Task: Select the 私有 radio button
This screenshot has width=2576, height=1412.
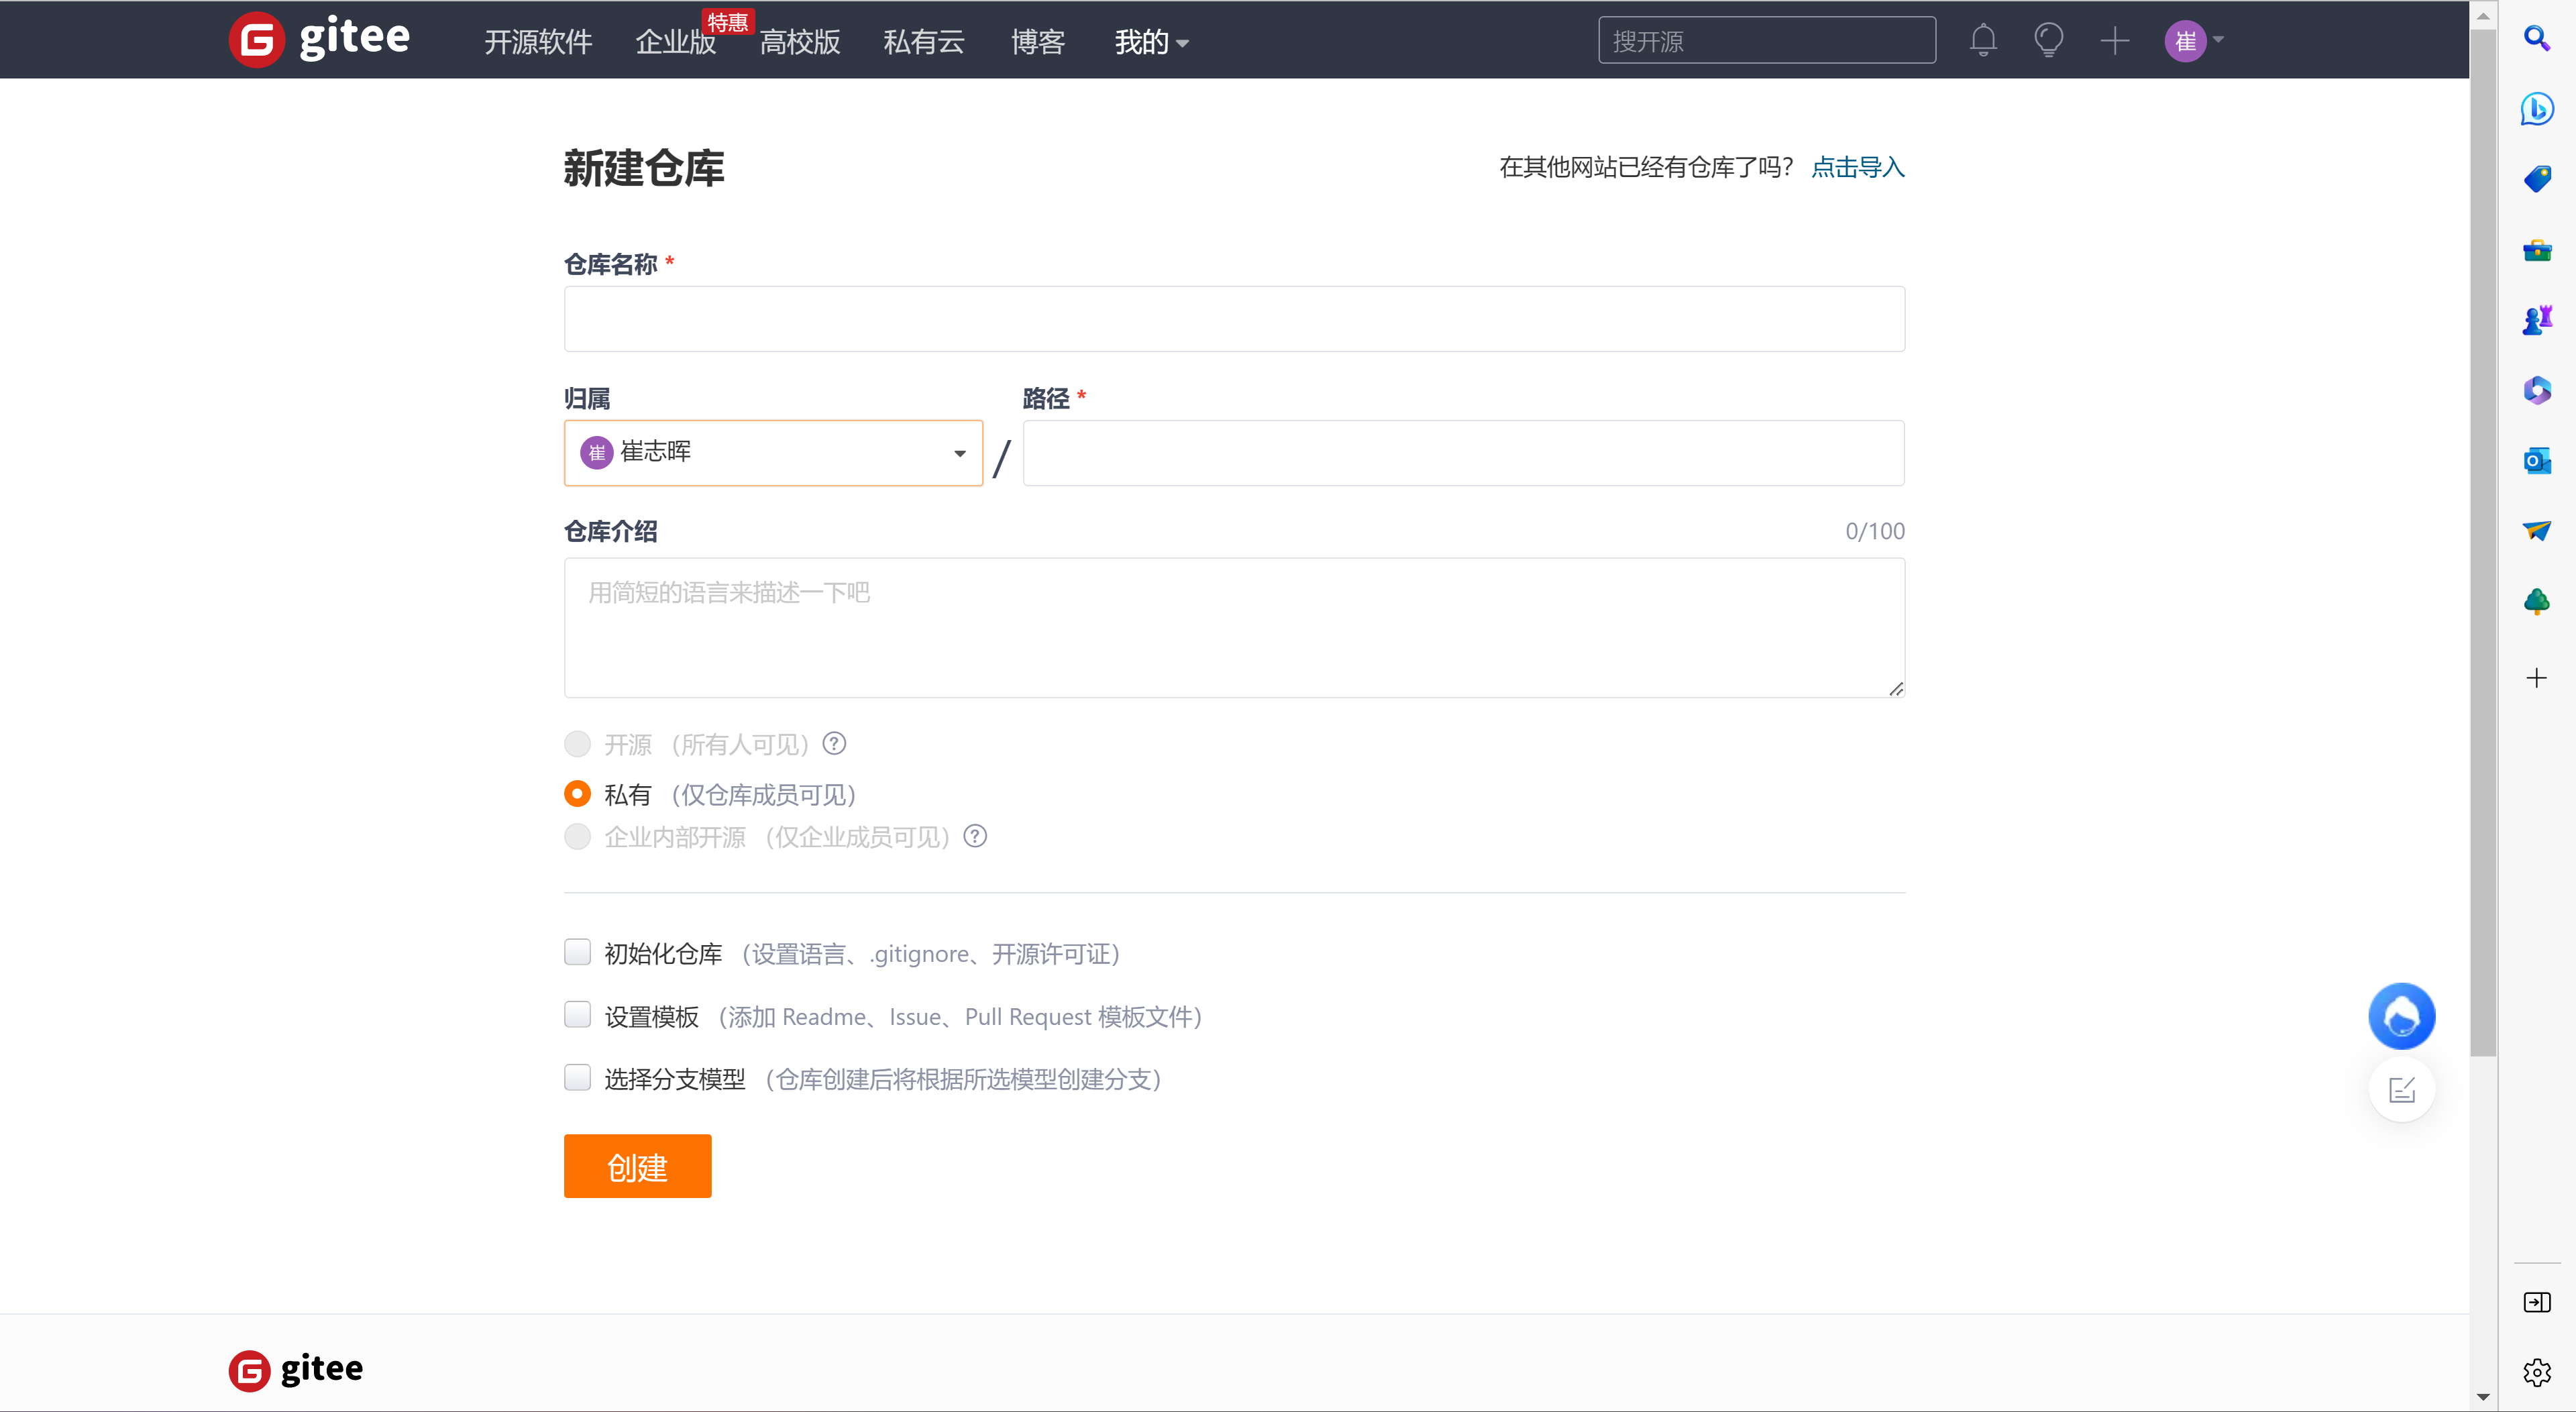Action: point(577,794)
